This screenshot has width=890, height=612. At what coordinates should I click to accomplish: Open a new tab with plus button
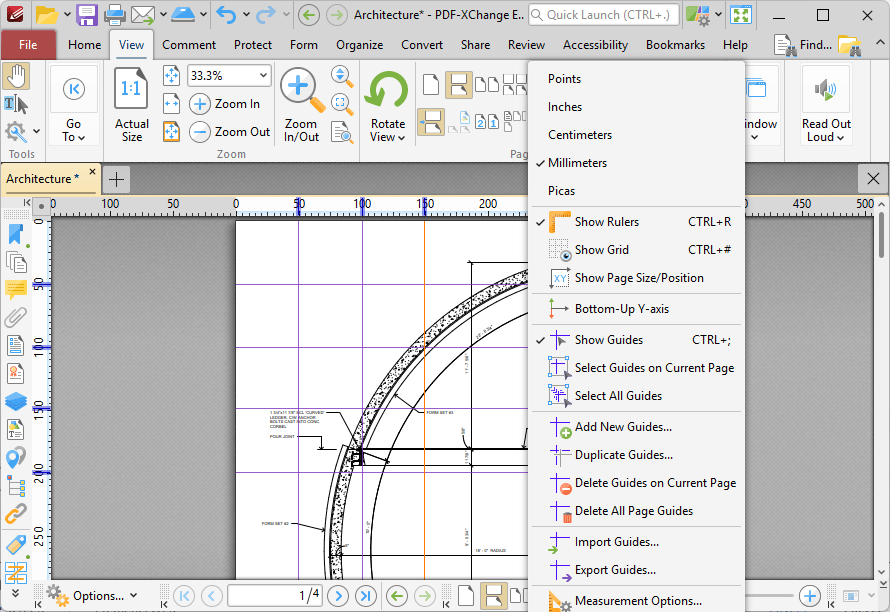[x=116, y=179]
